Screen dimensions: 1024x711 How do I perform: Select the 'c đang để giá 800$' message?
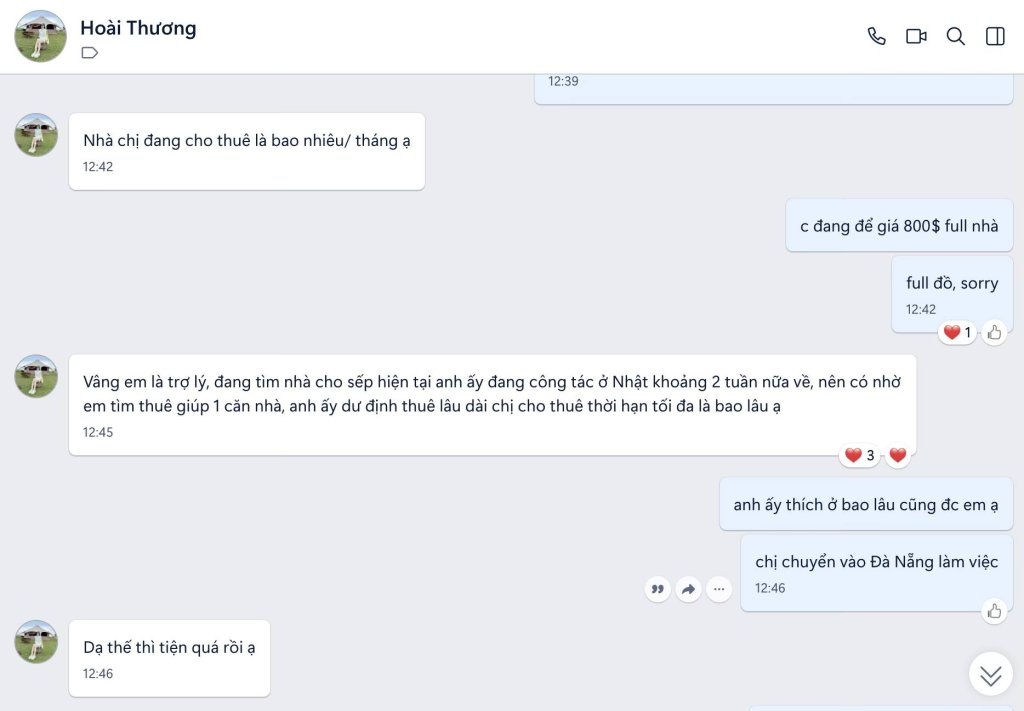pos(899,226)
